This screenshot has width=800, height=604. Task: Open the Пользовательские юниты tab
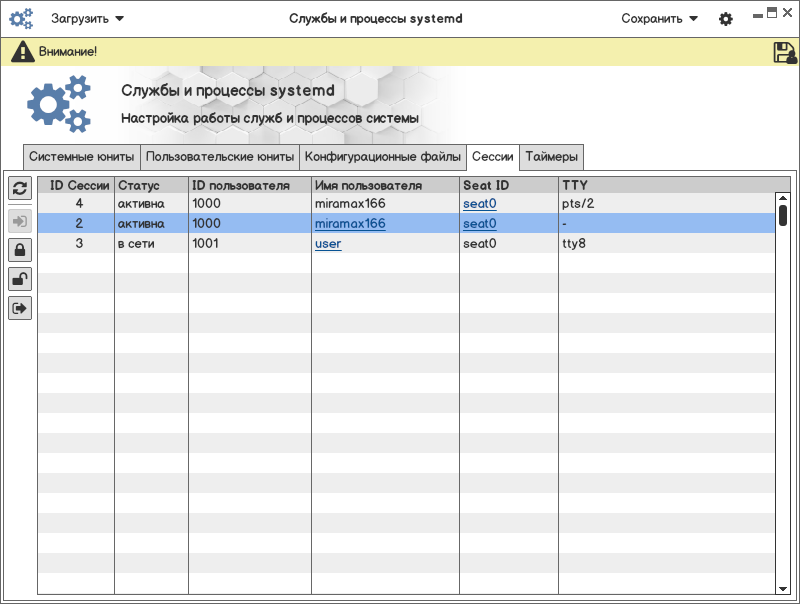coord(220,157)
